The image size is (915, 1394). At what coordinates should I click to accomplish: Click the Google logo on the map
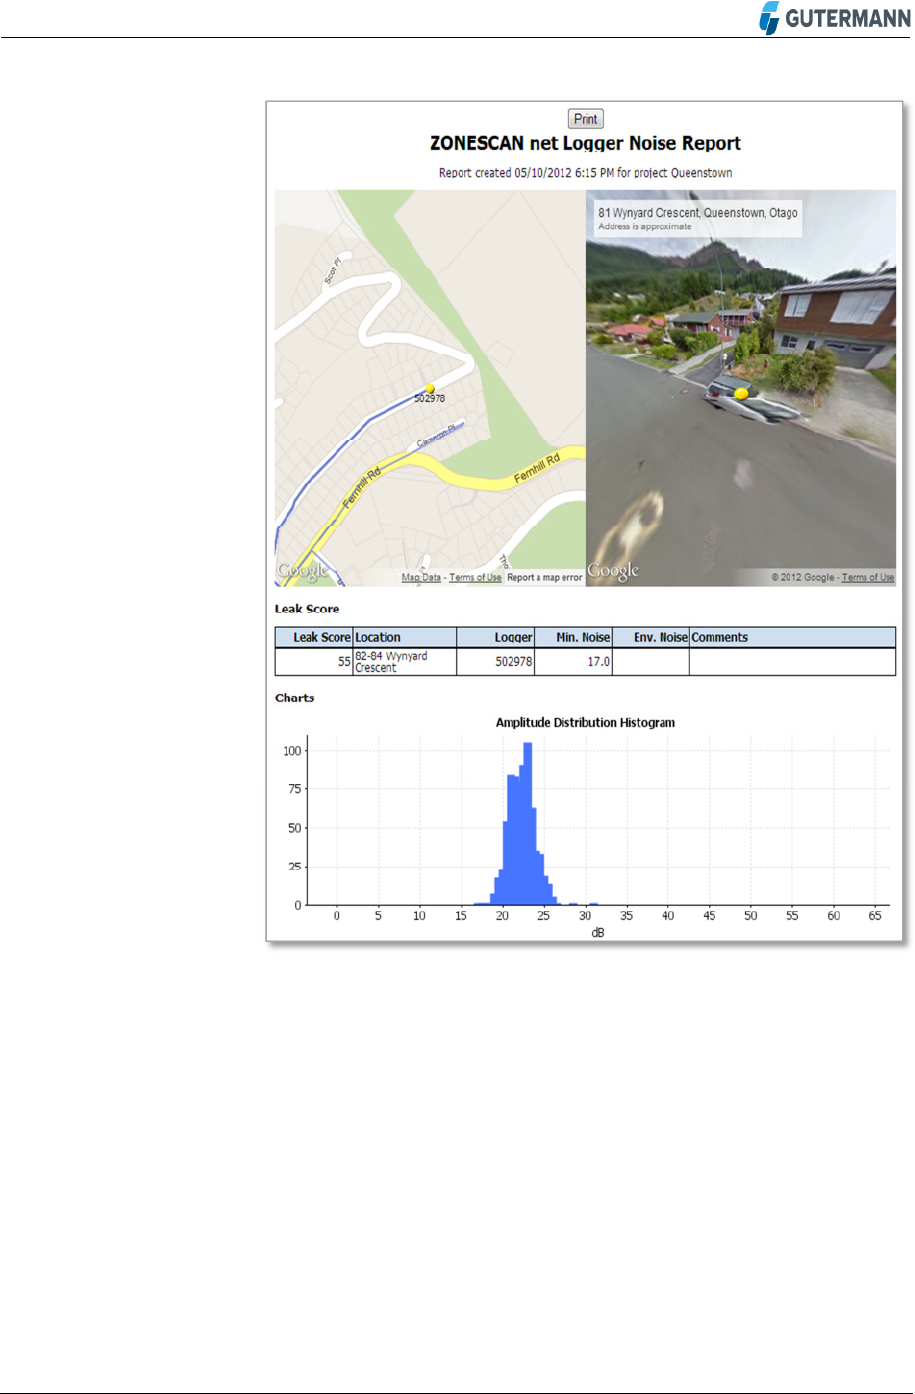point(303,571)
